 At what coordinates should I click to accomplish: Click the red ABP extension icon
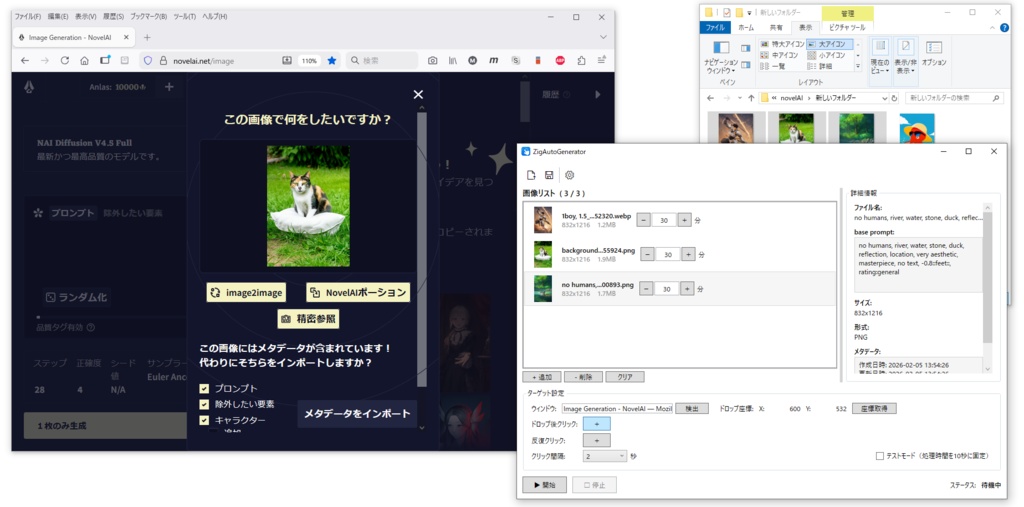[560, 61]
